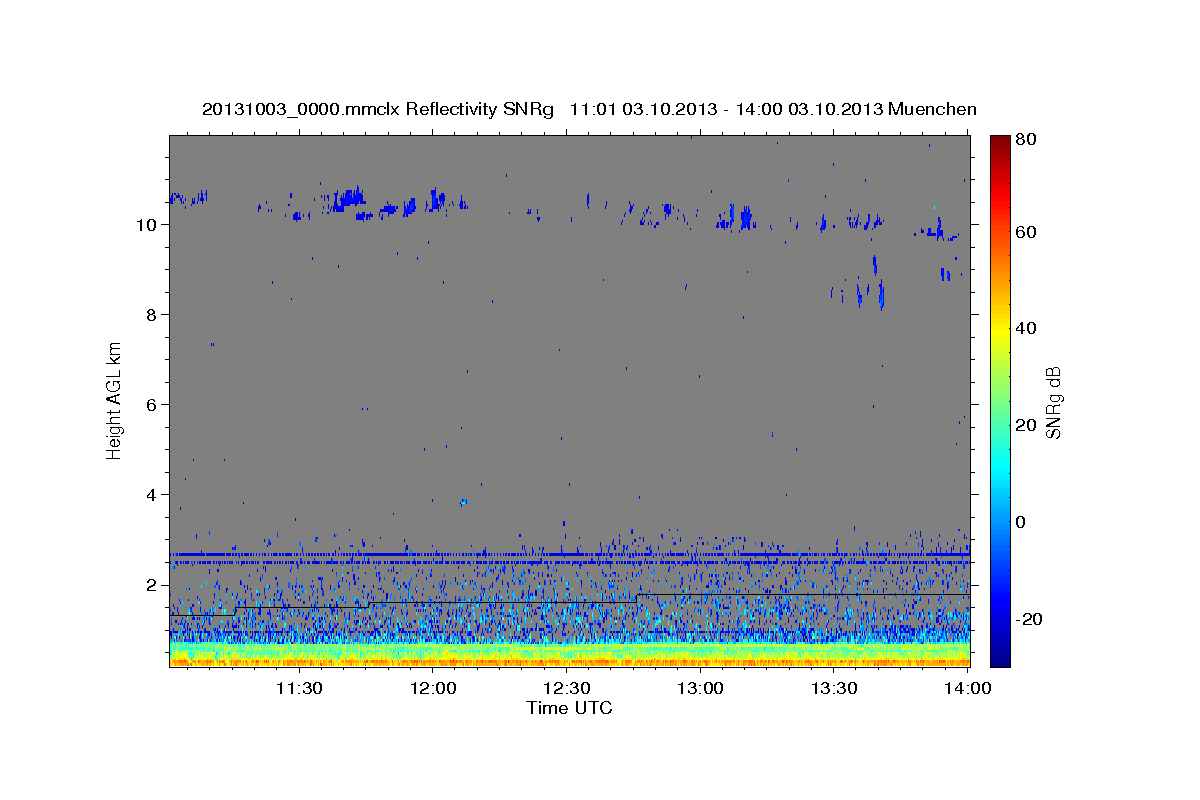The width and height of the screenshot is (1200, 800).
Task: Click the 'Time UTC' x-axis label
Action: (x=569, y=708)
